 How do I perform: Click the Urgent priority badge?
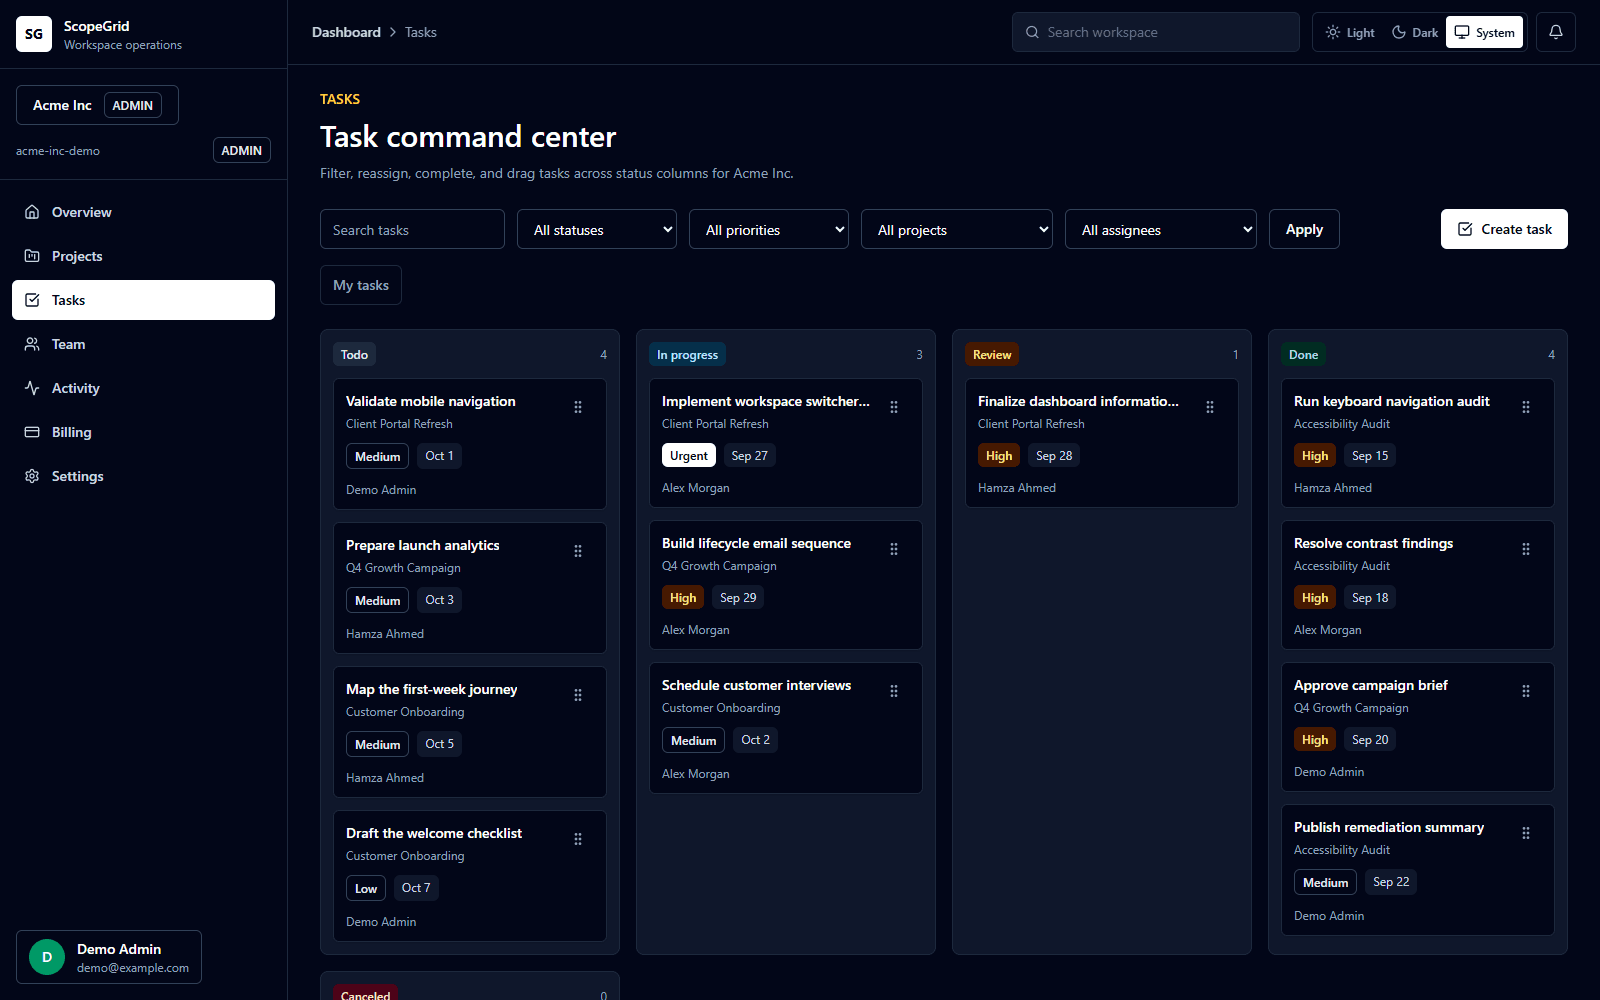689,455
